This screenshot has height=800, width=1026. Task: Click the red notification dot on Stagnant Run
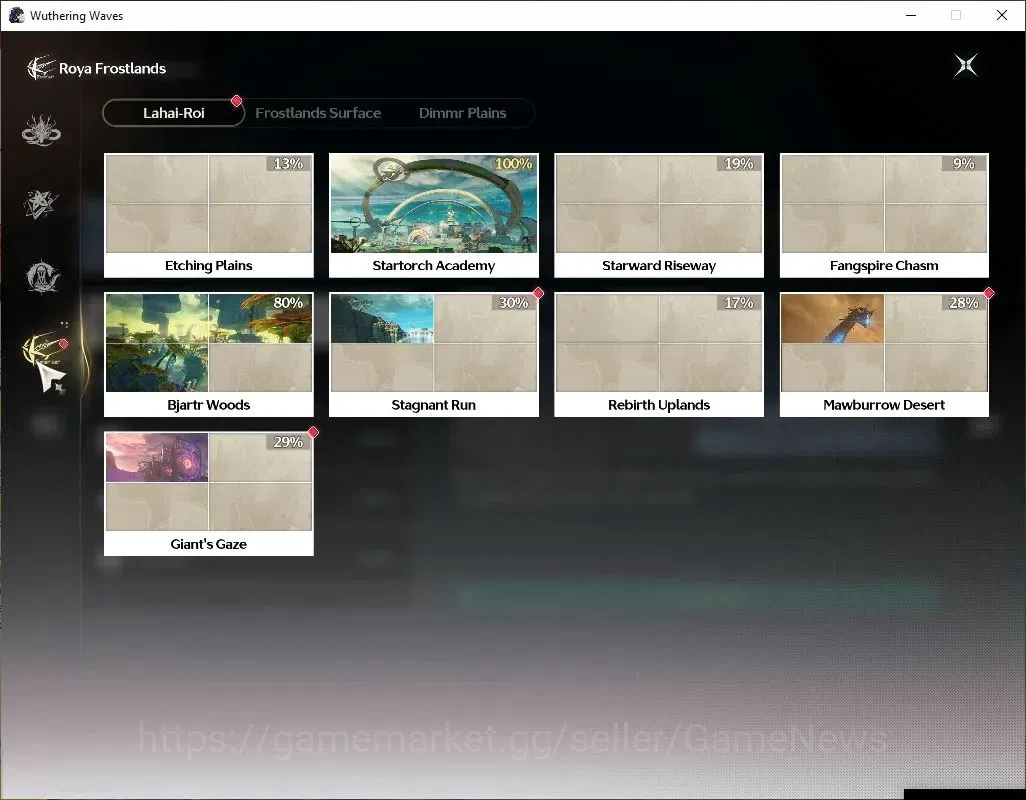coord(539,293)
